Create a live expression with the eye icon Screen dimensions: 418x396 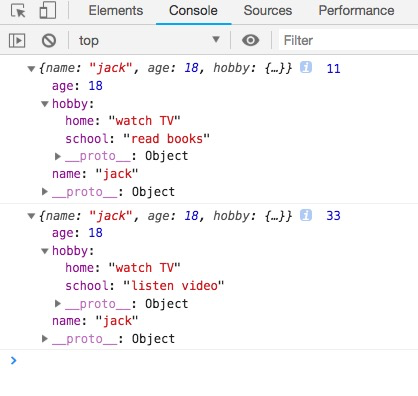(x=250, y=40)
